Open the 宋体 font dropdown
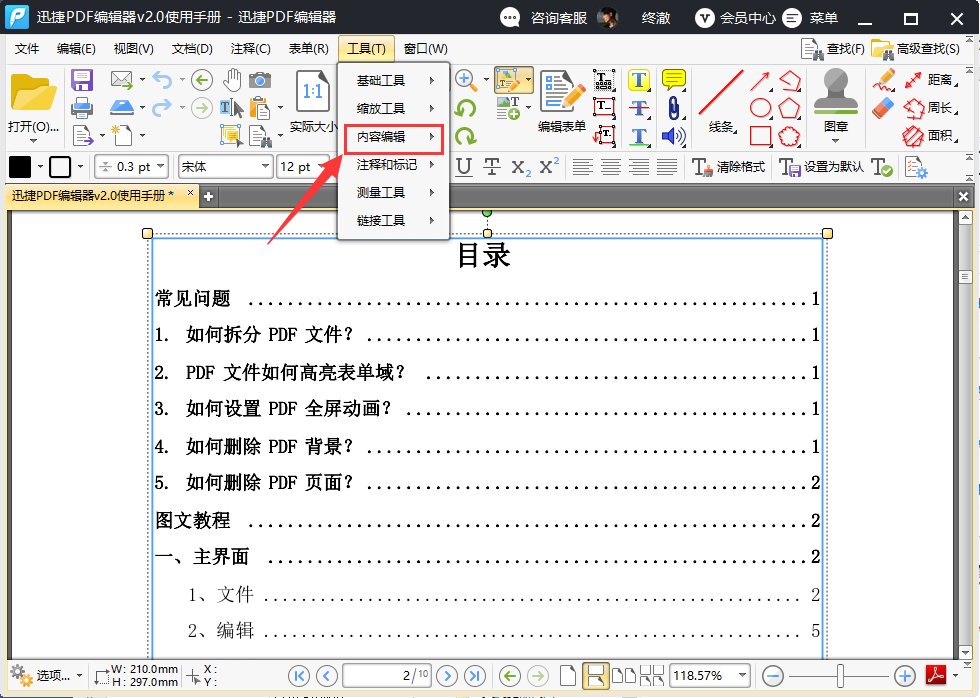Viewport: 980px width, 698px height. coord(266,166)
